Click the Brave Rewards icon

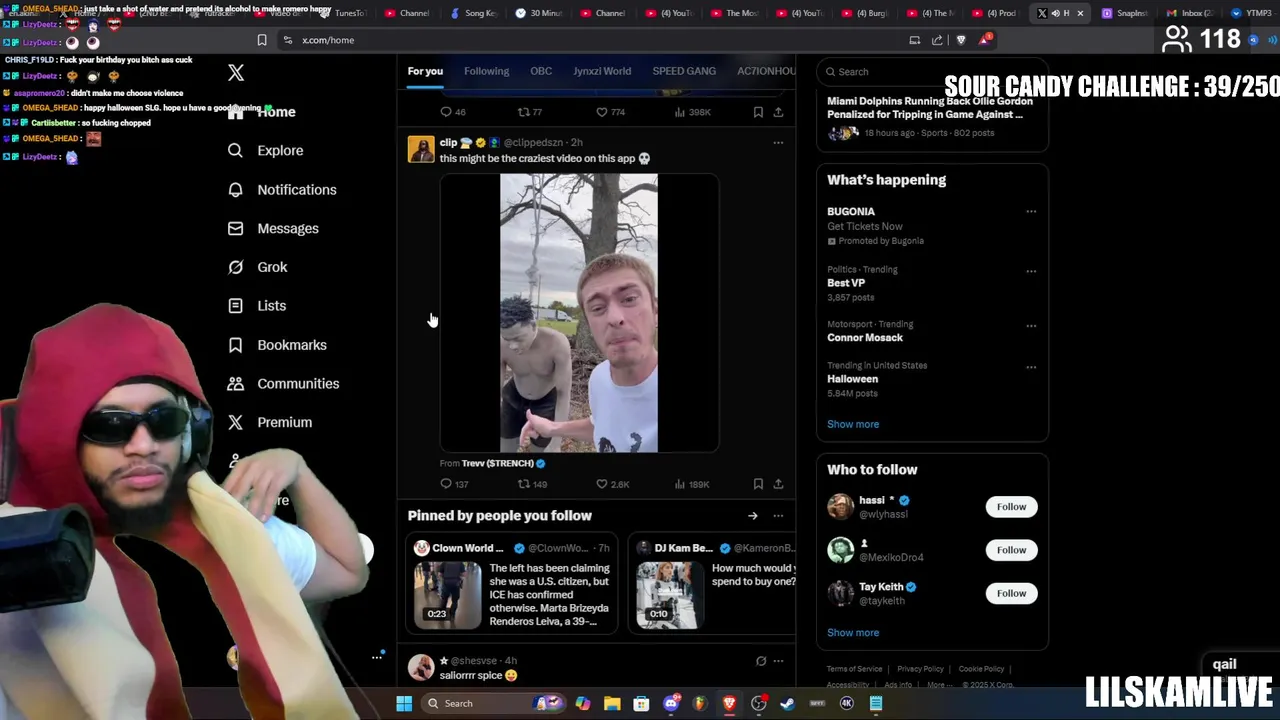(x=985, y=40)
